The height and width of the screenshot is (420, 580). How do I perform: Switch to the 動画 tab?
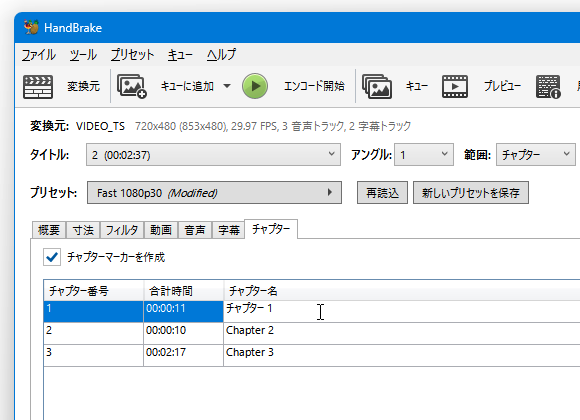(x=161, y=230)
